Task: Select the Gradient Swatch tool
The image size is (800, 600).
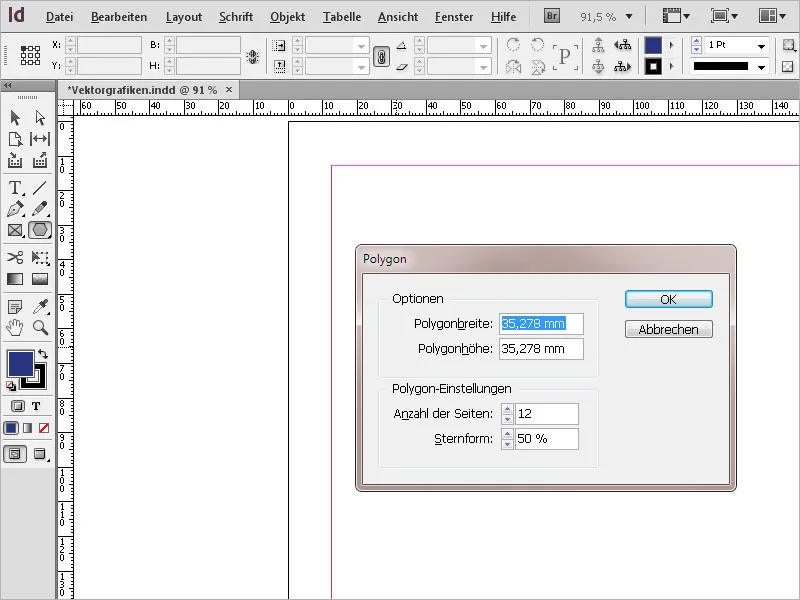Action: coord(15,279)
